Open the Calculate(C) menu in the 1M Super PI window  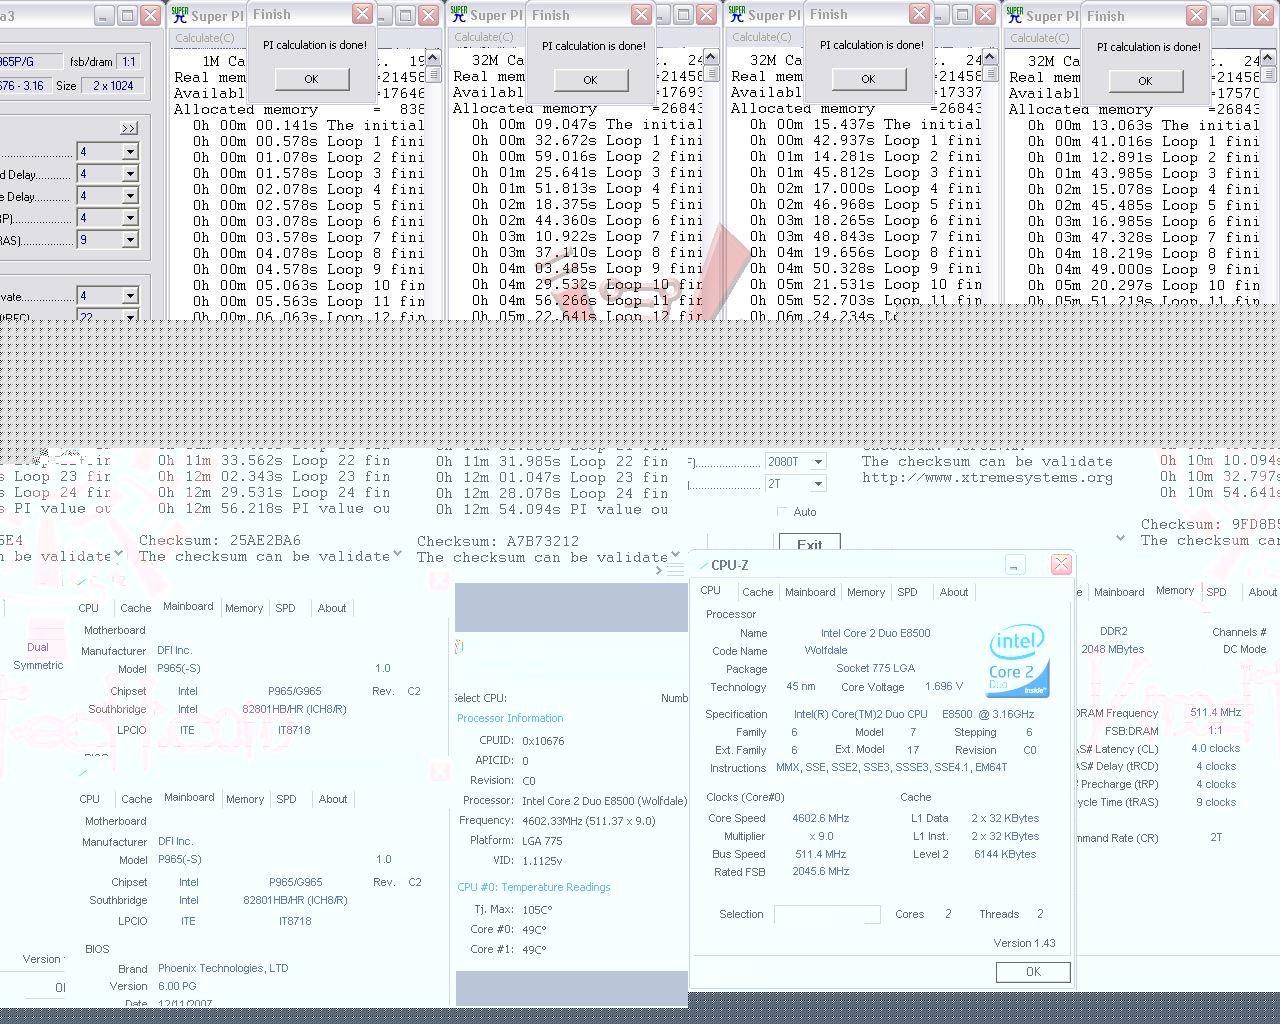click(205, 38)
